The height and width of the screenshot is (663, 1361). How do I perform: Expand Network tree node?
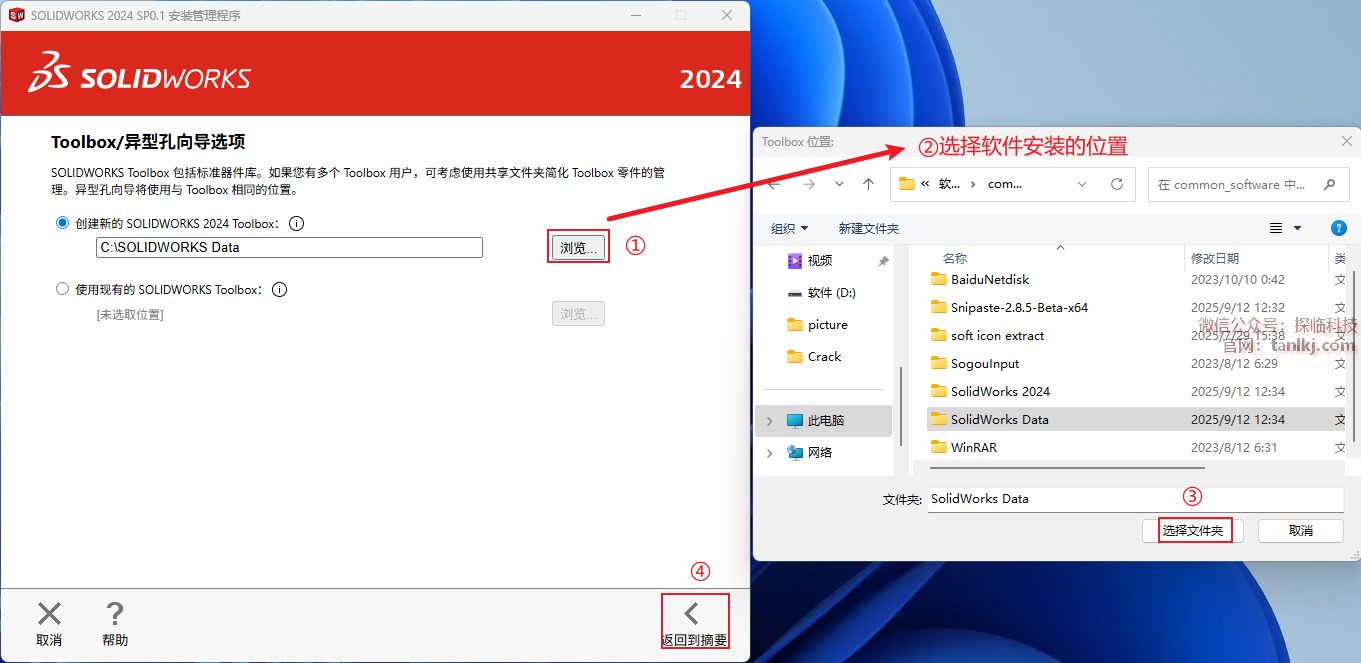(x=769, y=453)
